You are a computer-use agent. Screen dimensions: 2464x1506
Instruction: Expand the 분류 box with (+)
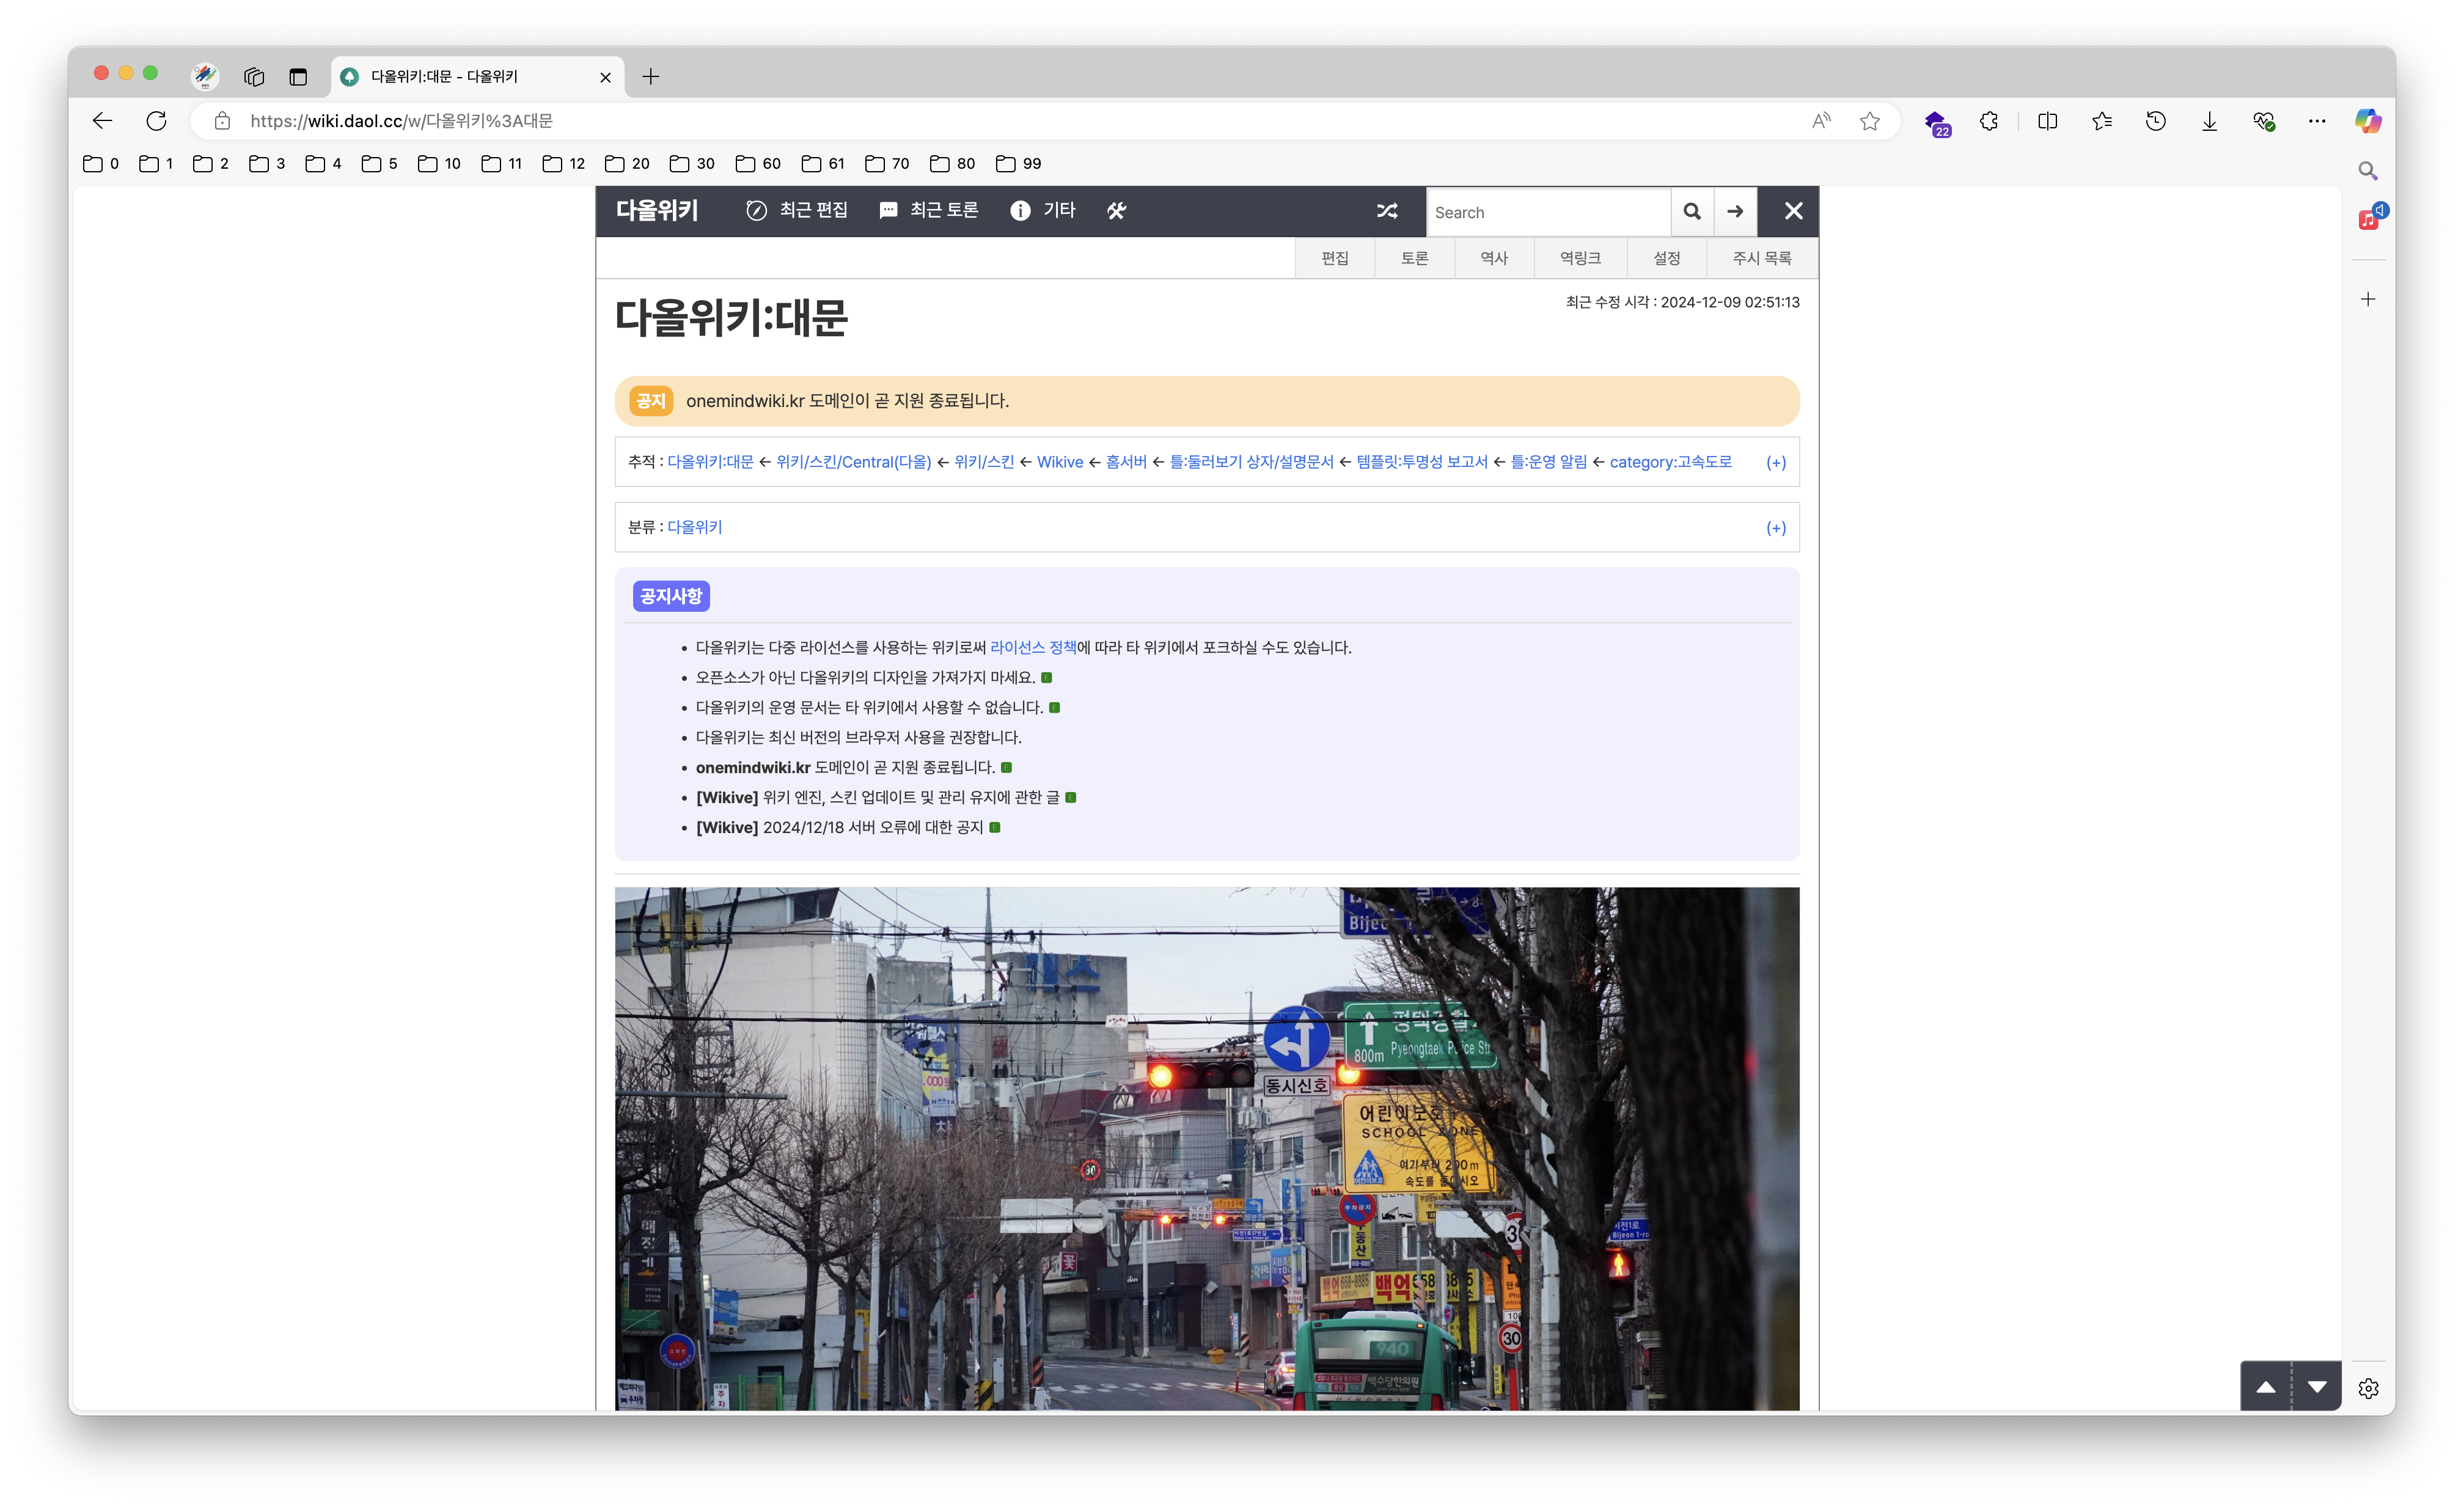[x=1776, y=528]
